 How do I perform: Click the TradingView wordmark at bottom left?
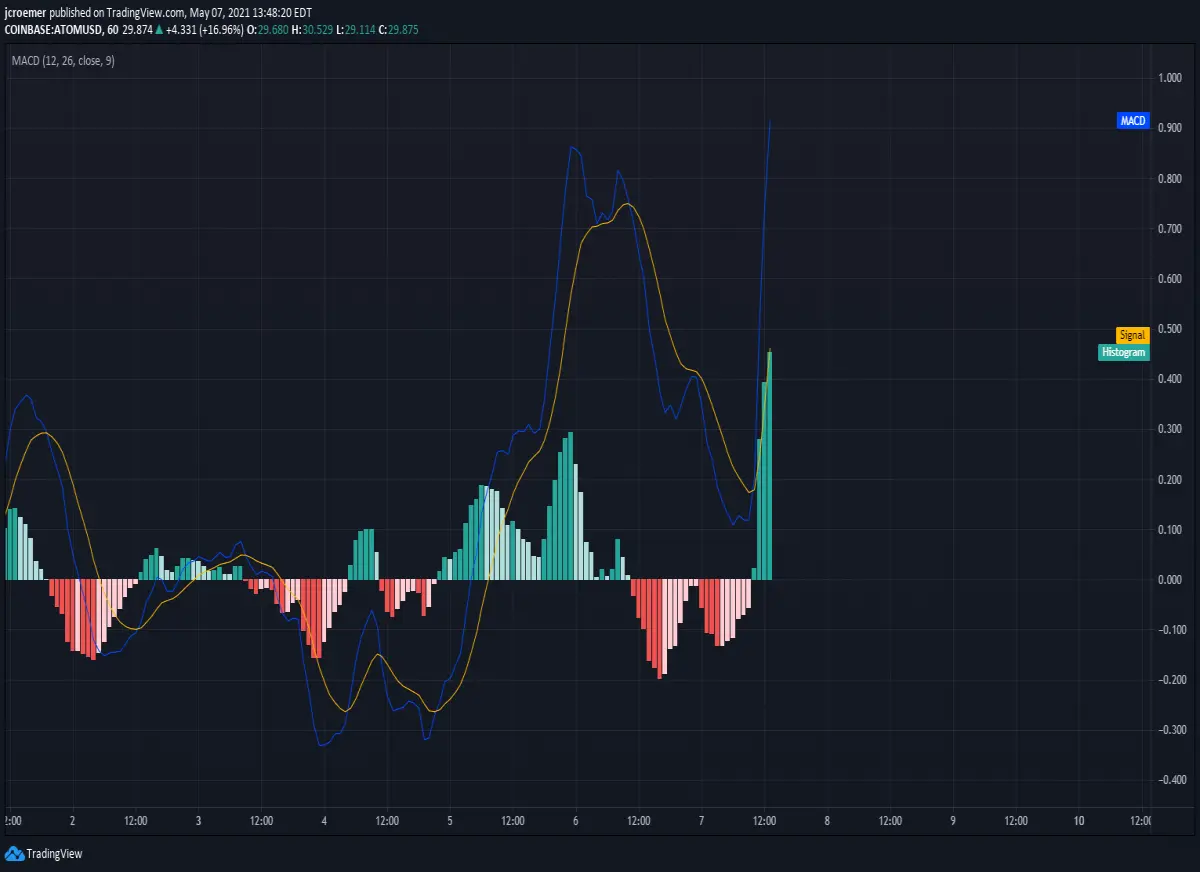pyautogui.click(x=54, y=854)
